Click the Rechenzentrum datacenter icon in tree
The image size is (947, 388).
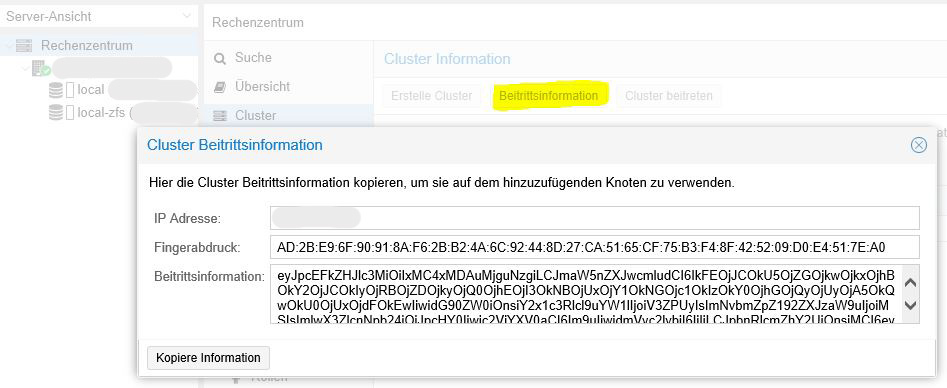click(x=24, y=45)
